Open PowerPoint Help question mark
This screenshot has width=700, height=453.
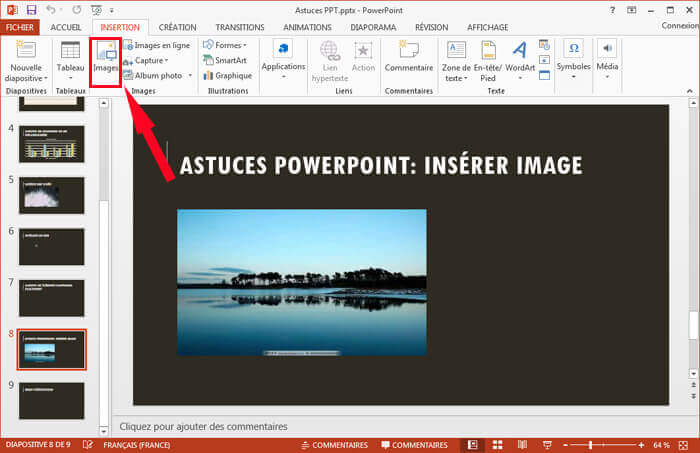click(612, 10)
